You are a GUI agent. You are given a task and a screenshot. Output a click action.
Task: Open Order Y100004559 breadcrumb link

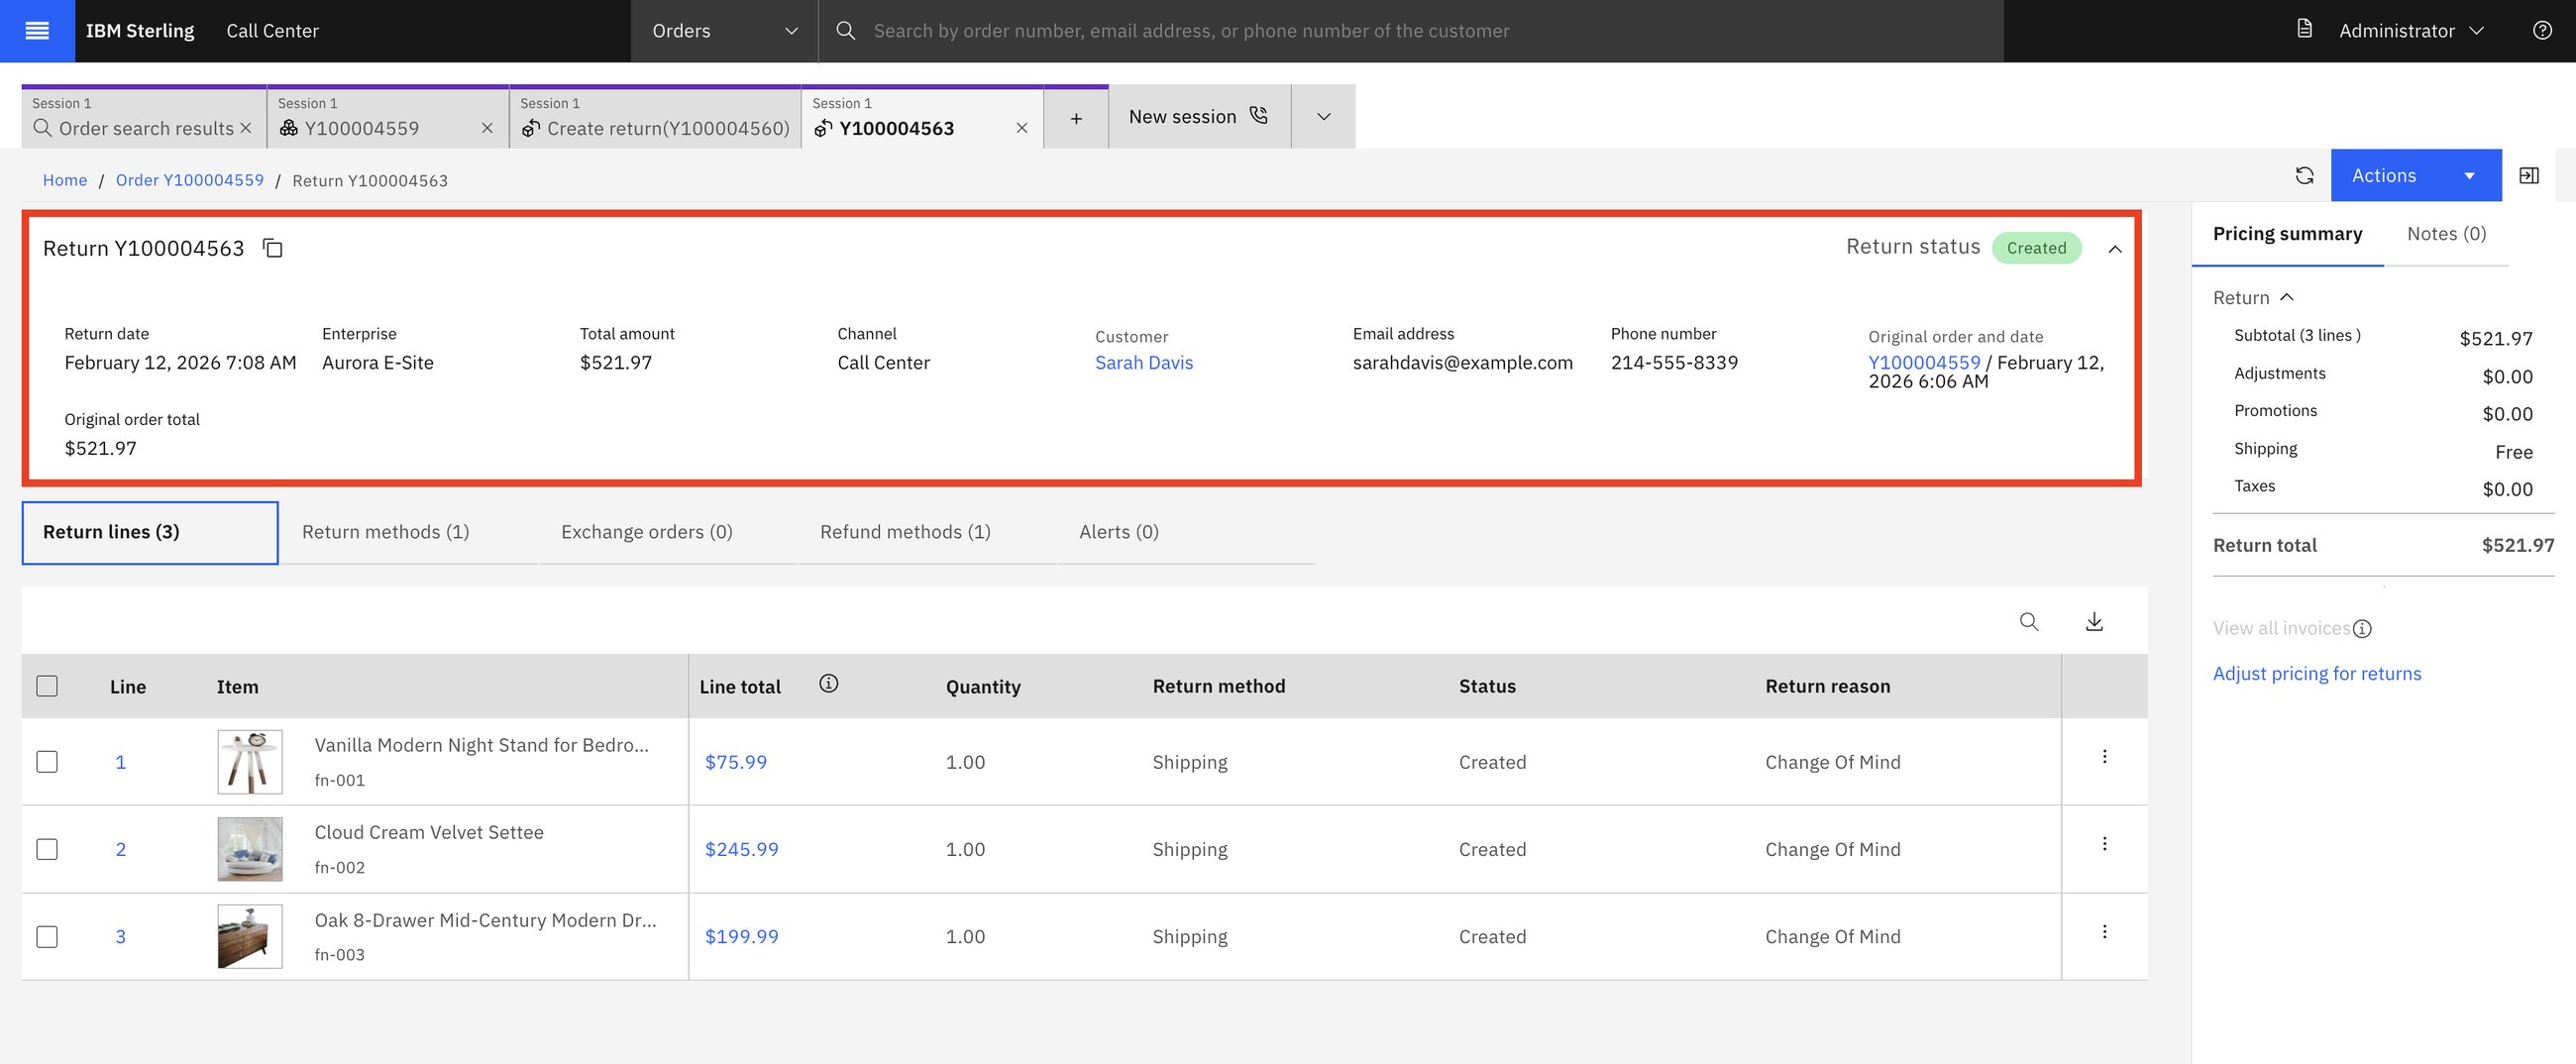(x=190, y=180)
